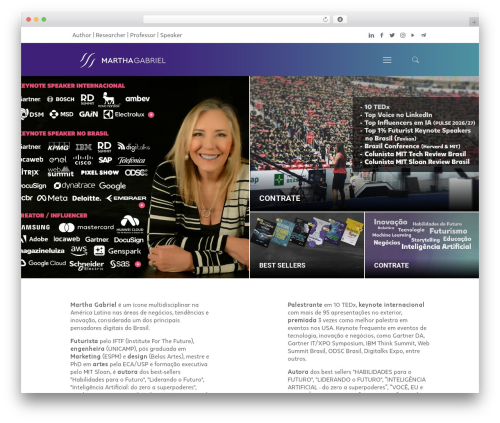Viewport: 500px width, 423px height.
Task: Click the Martha Gabriel logo in the header
Action: pos(123,60)
